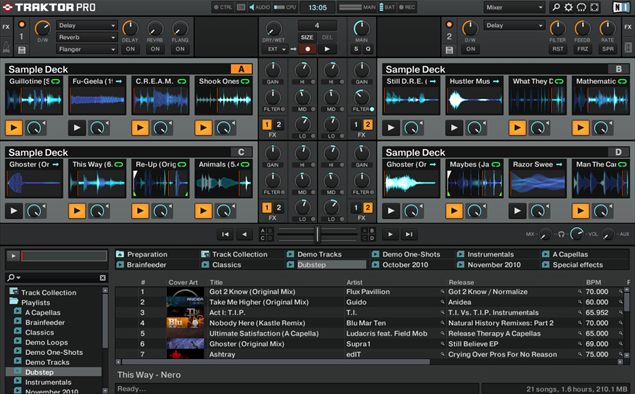
Task: Save FX unit 2 snapshot disk icon
Action: [x=449, y=50]
